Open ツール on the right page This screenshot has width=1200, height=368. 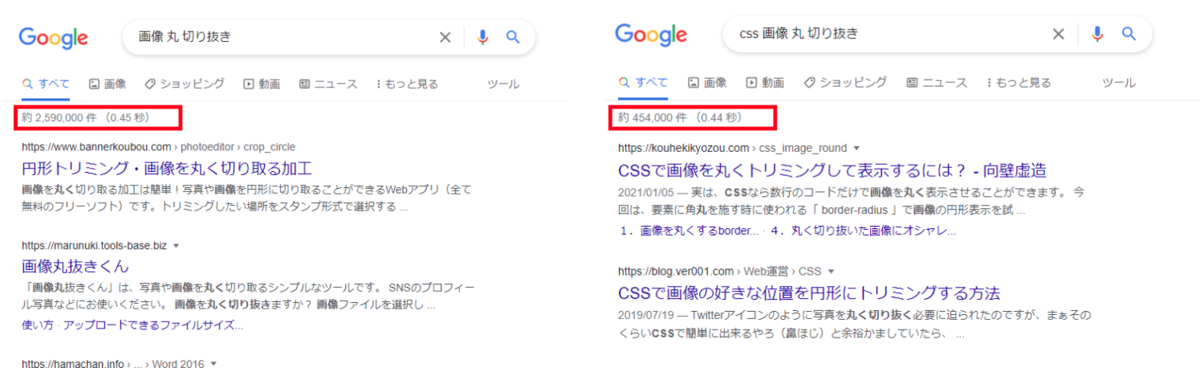tap(1118, 82)
